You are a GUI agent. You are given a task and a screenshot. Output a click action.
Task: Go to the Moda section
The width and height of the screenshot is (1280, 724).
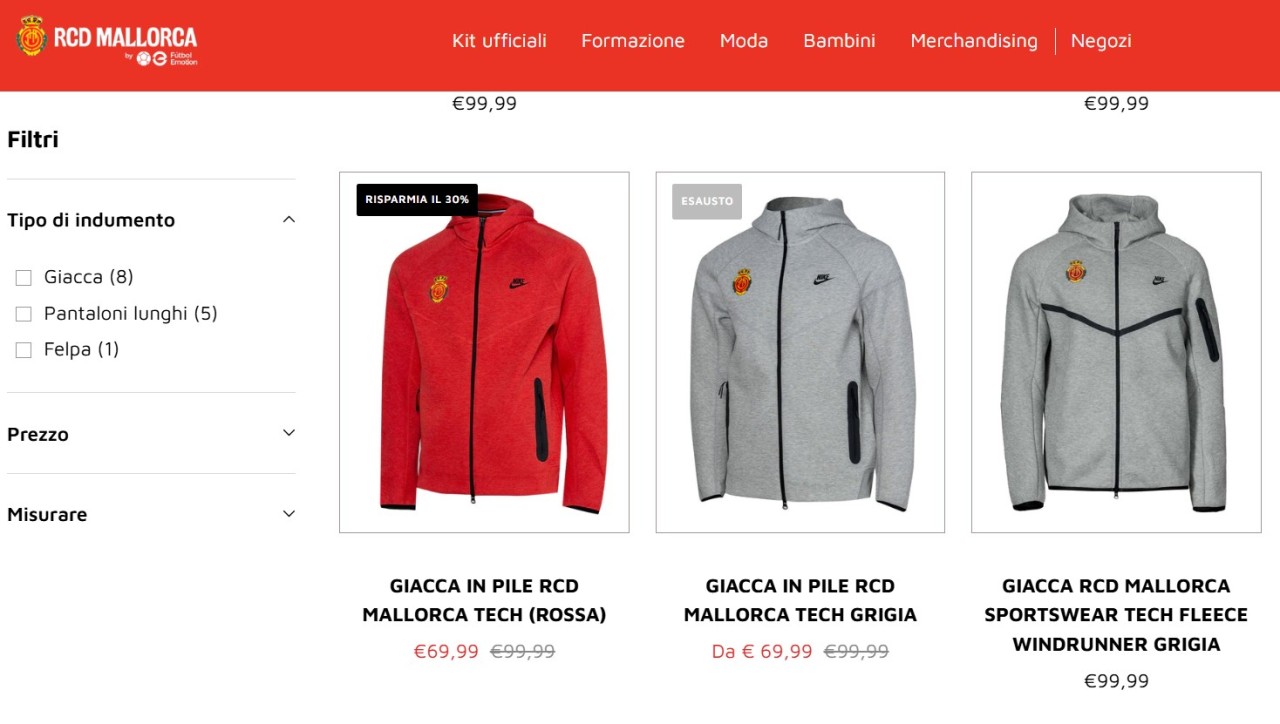(744, 41)
